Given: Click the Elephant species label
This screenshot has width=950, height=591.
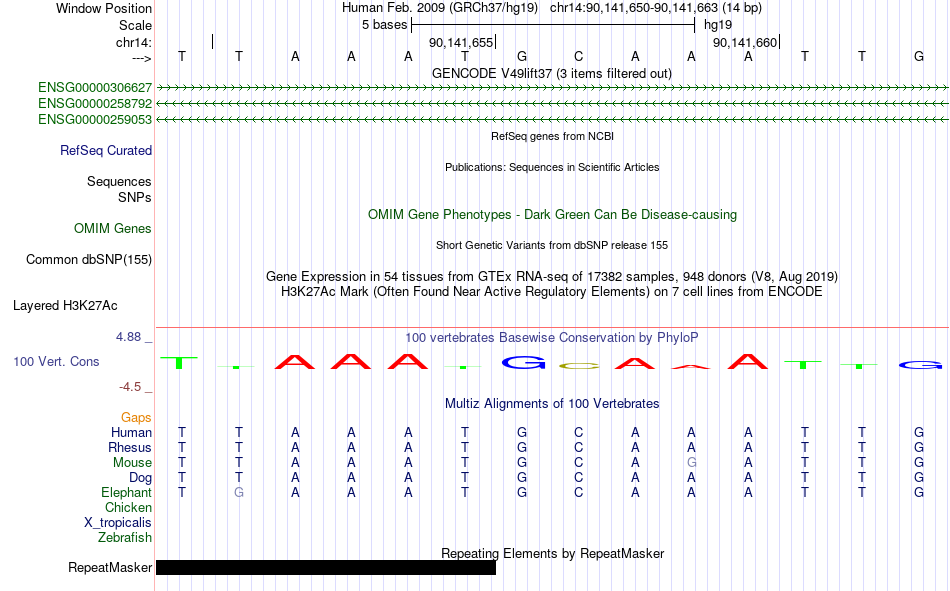Looking at the screenshot, I should 126,492.
